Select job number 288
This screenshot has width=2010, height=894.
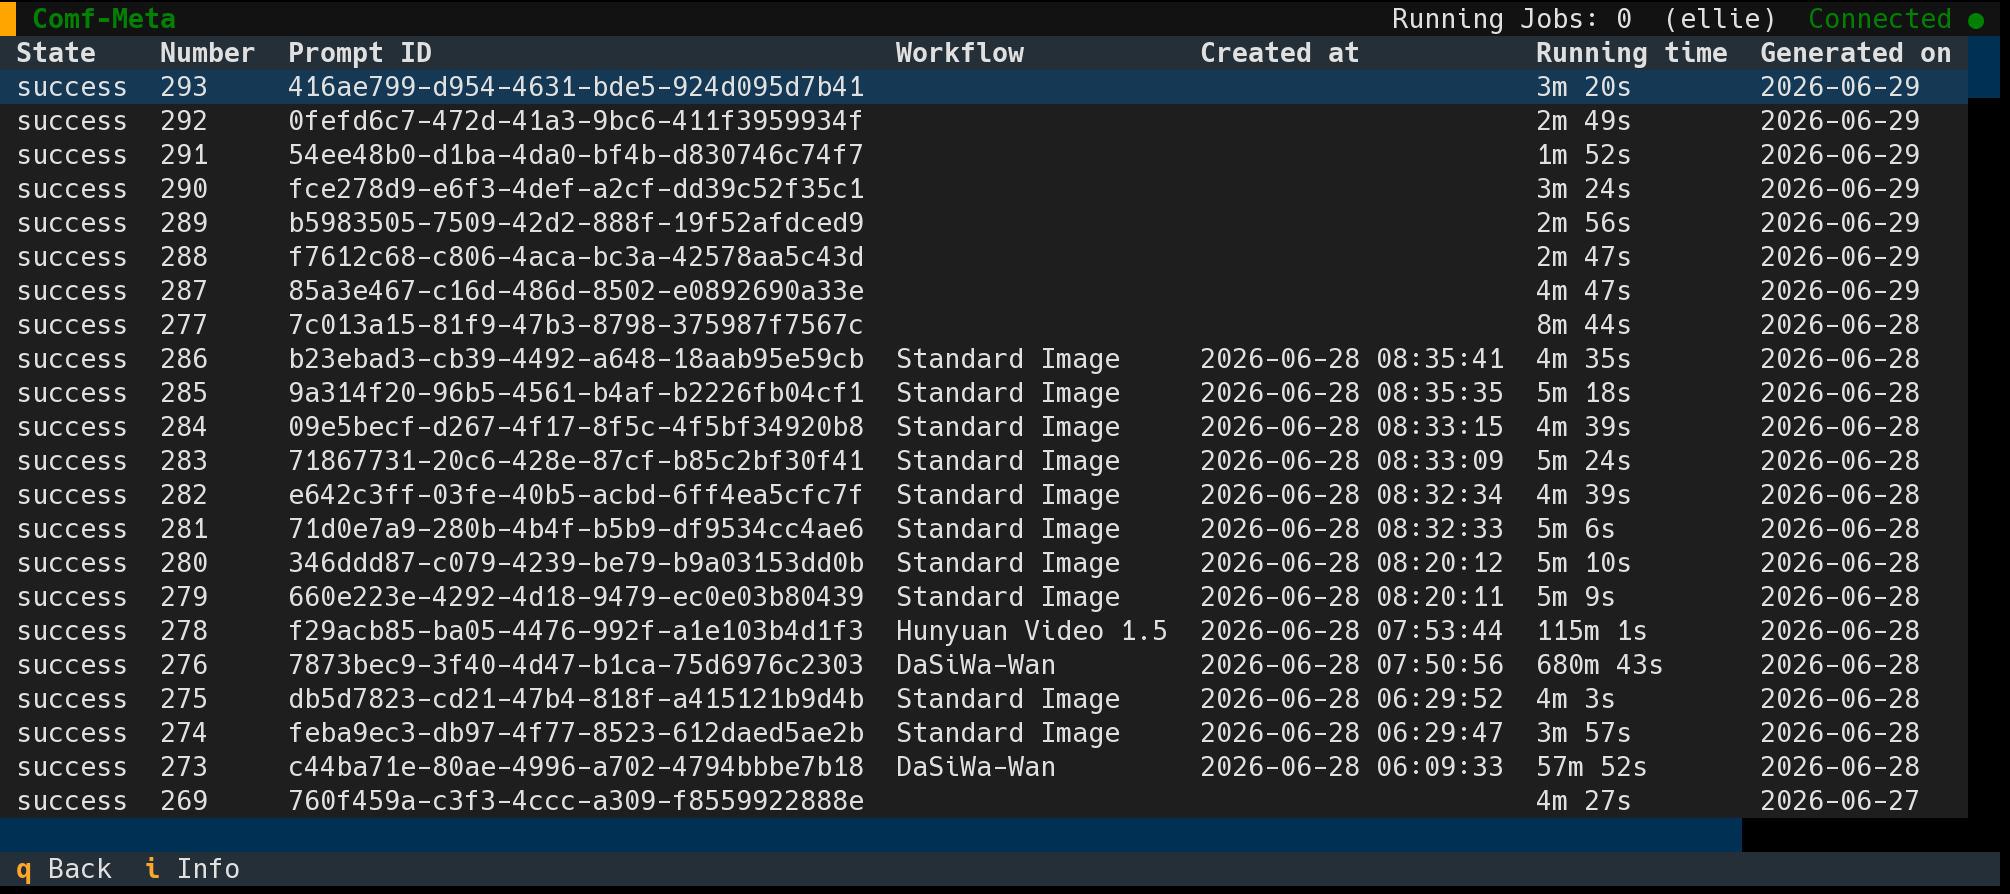(x=184, y=257)
